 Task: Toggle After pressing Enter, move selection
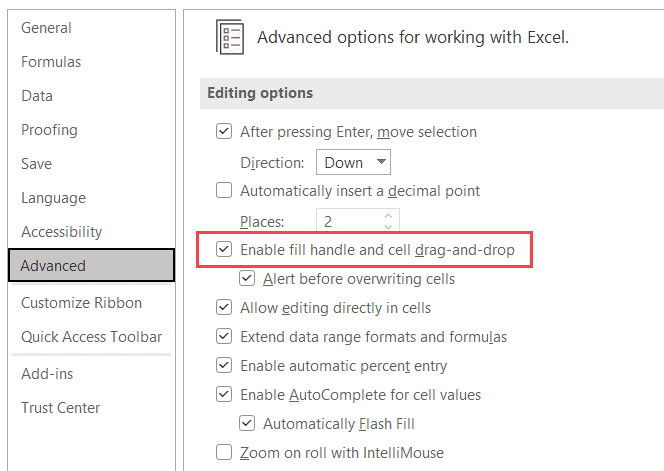click(224, 132)
